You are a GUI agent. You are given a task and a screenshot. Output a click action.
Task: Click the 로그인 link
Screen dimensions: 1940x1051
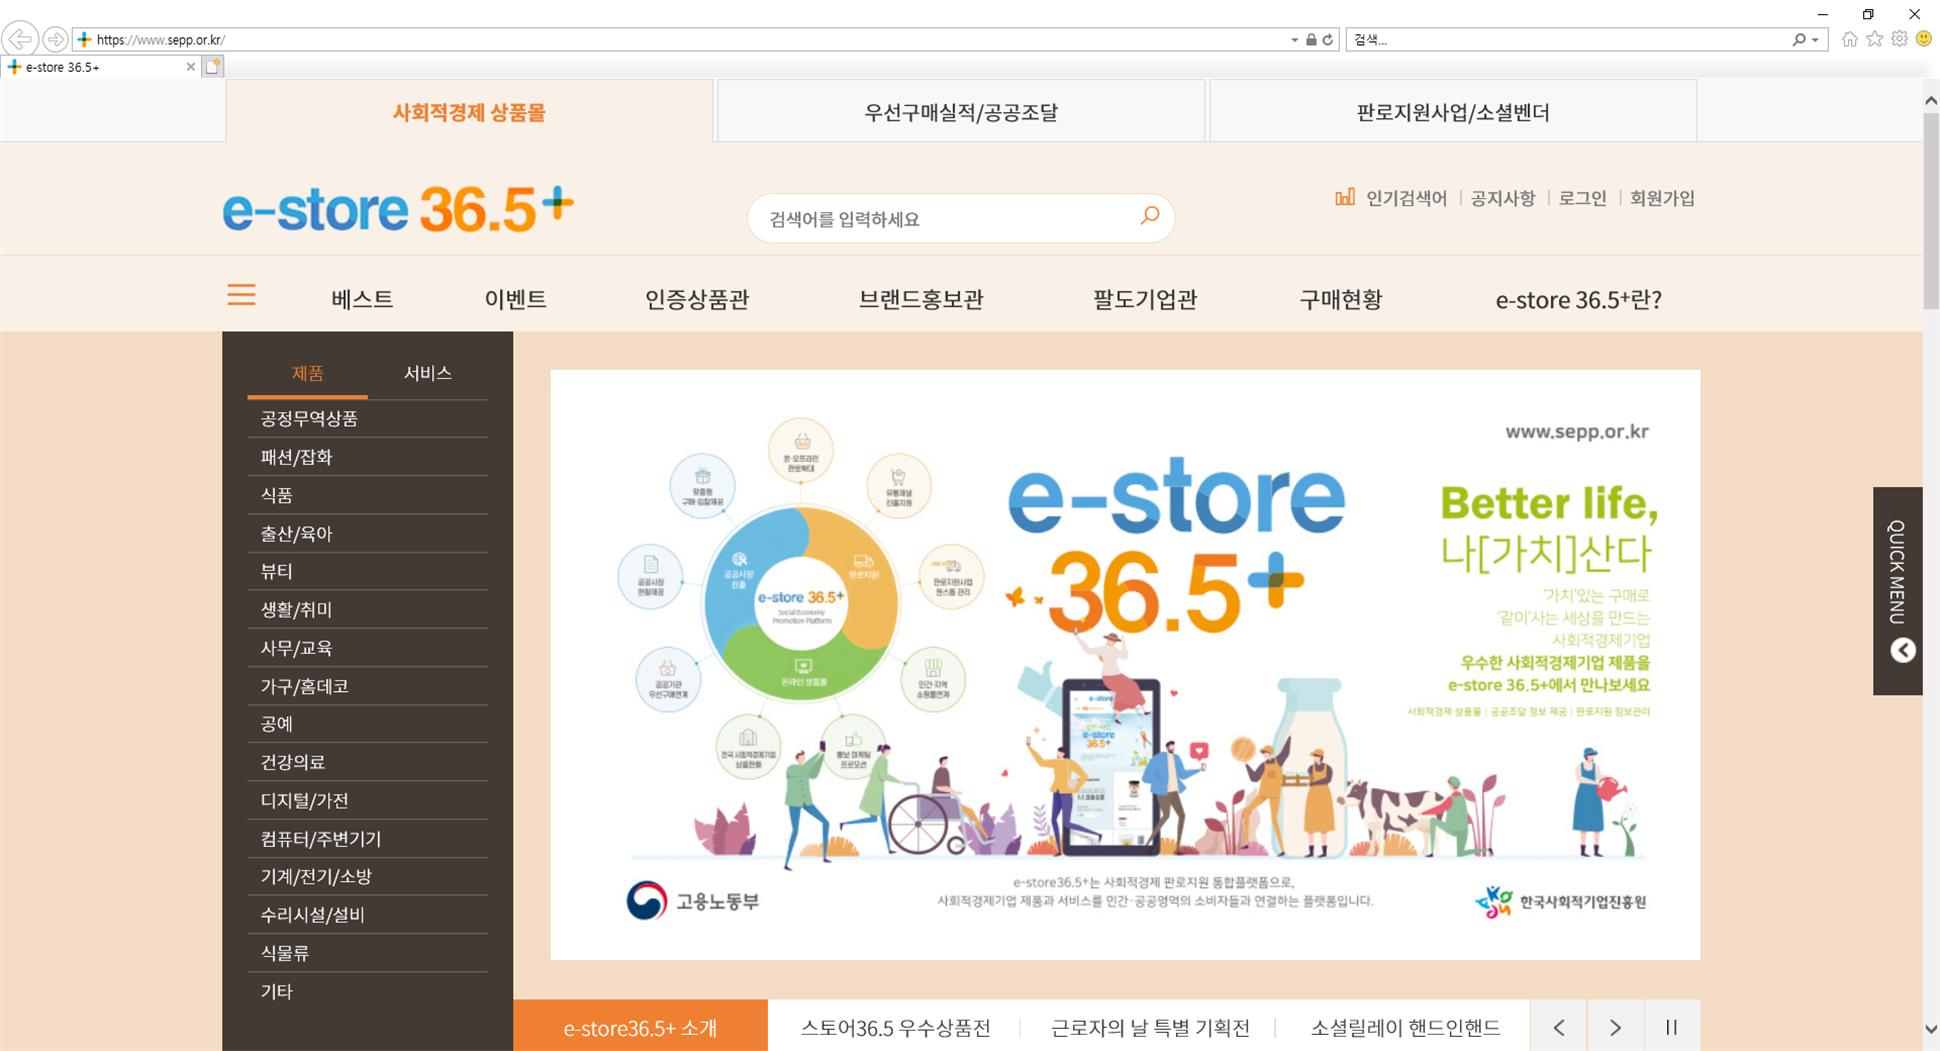pyautogui.click(x=1582, y=198)
